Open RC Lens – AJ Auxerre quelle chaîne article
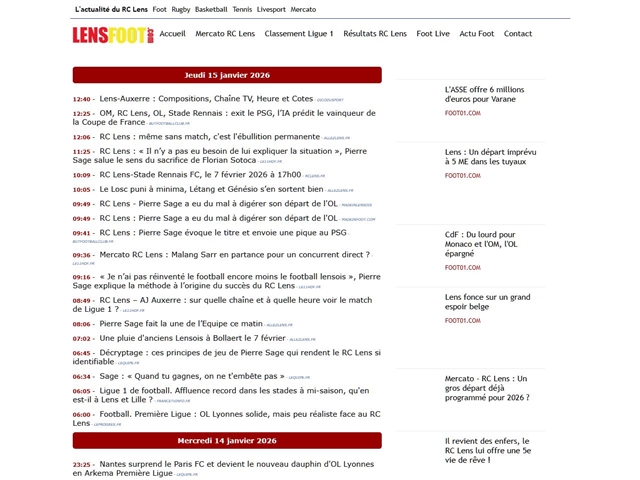The height and width of the screenshot is (480, 640). 222,304
